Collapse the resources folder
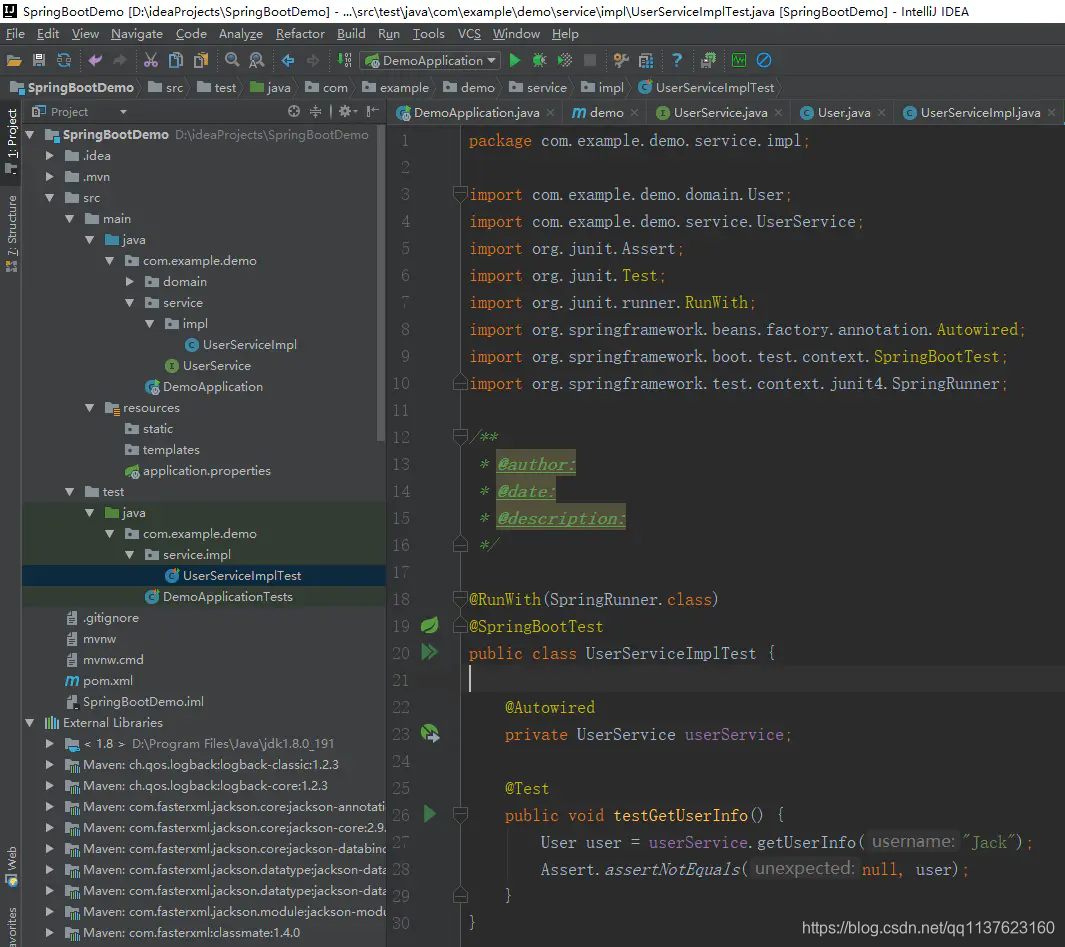The image size is (1065, 947). click(90, 408)
